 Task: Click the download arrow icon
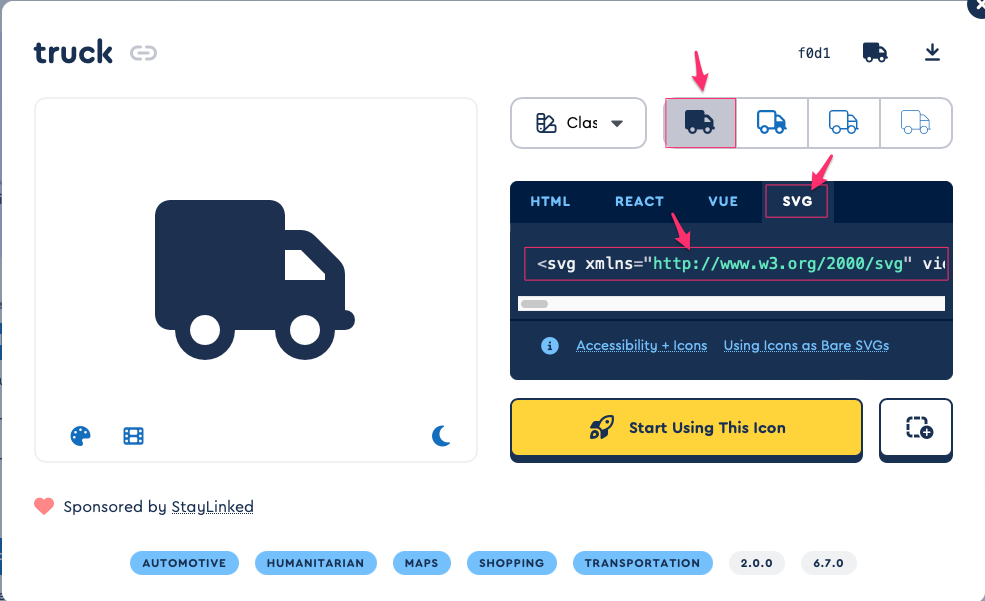coord(932,52)
